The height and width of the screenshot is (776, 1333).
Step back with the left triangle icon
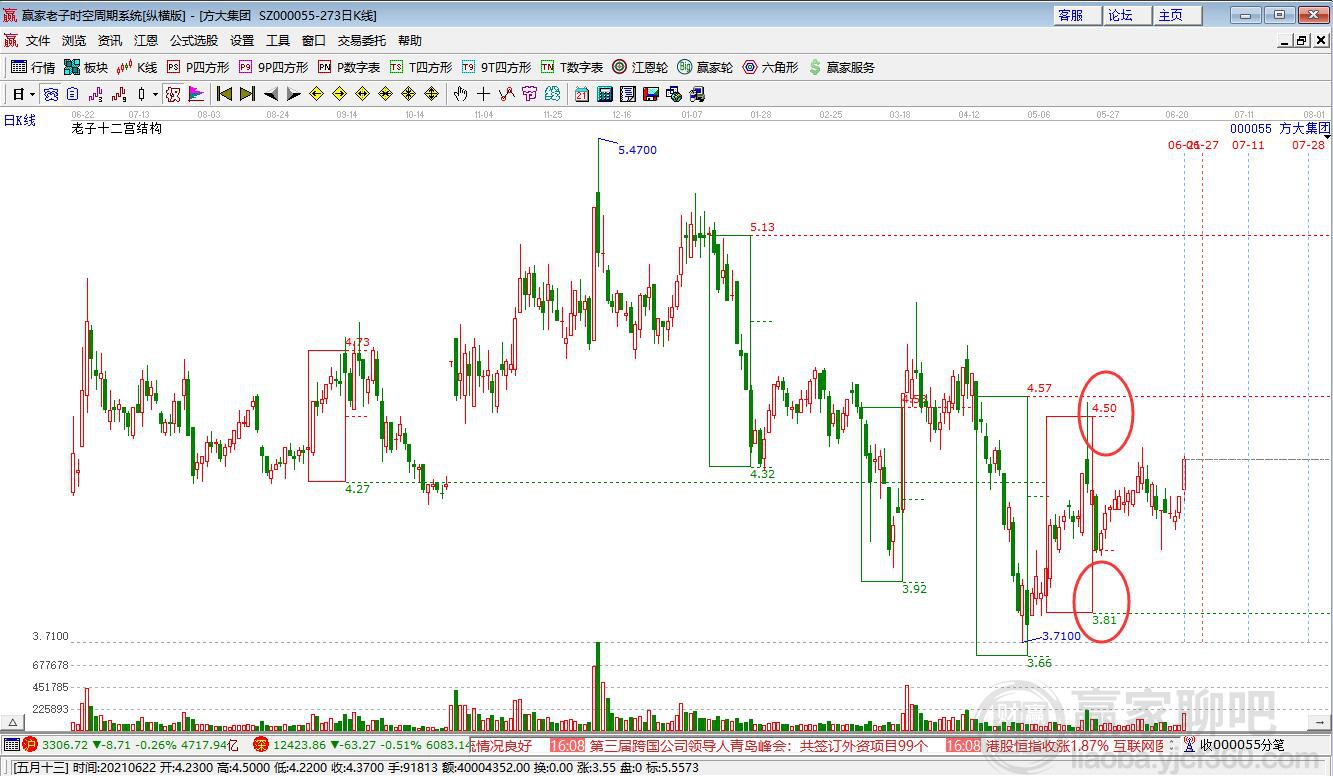point(271,94)
